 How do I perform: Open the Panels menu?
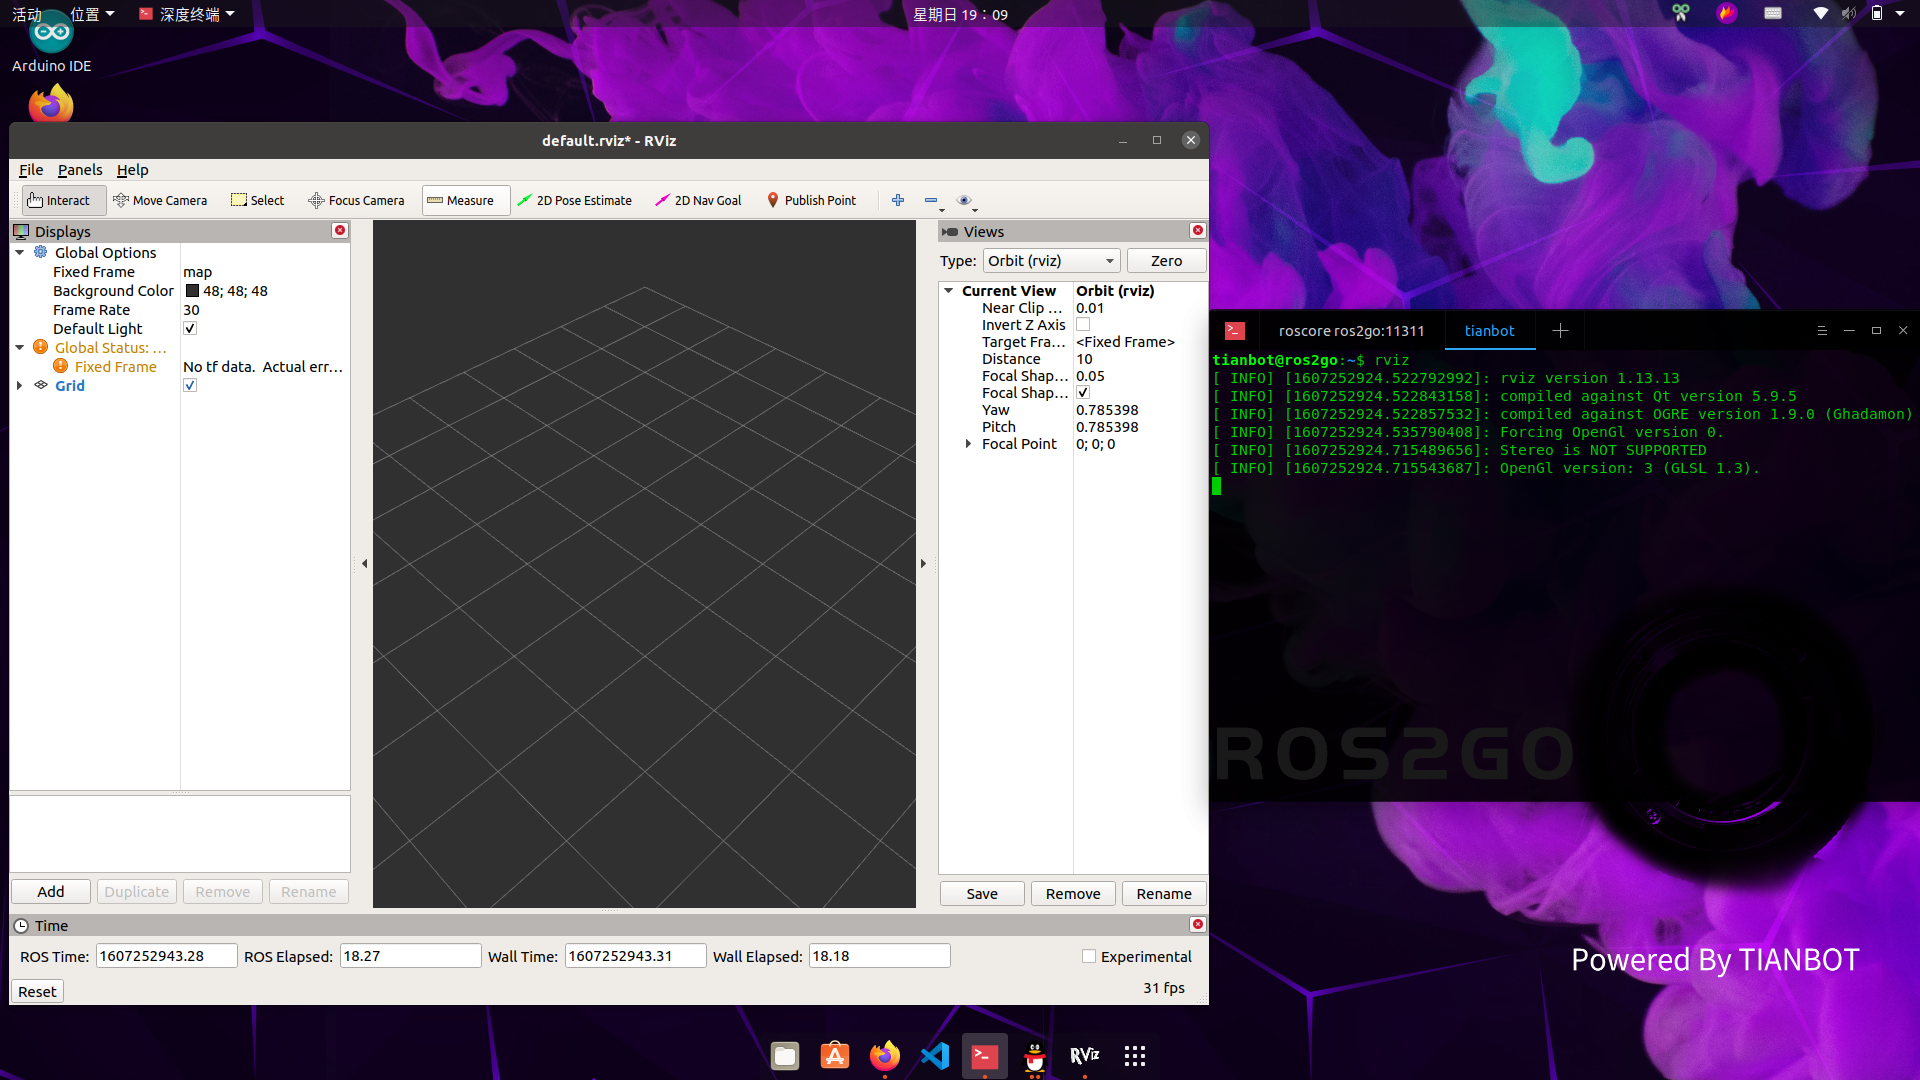pyautogui.click(x=80, y=170)
